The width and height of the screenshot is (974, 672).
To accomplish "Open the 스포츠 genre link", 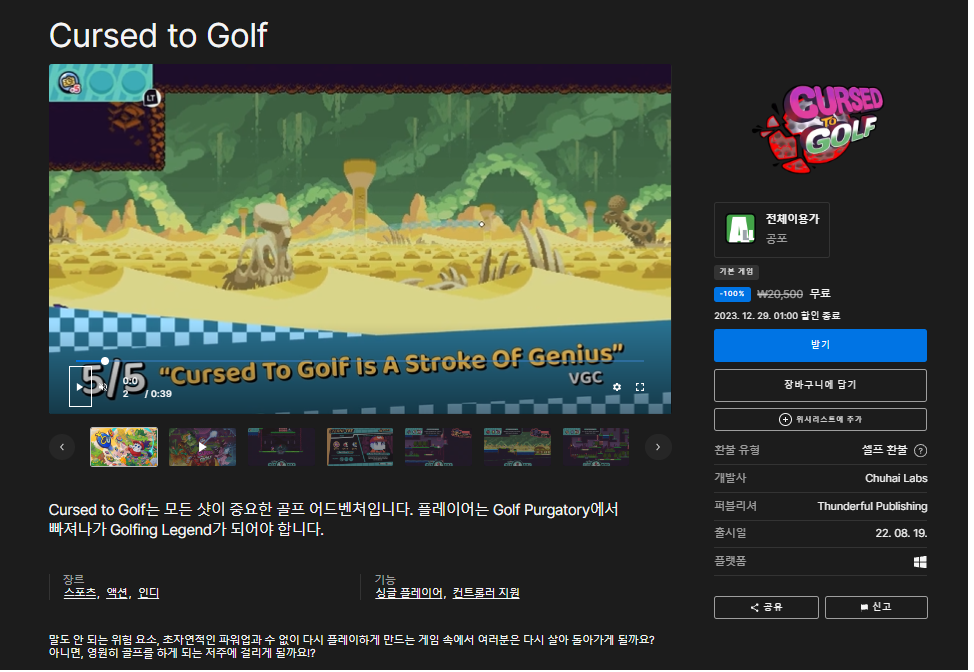I will pos(80,593).
